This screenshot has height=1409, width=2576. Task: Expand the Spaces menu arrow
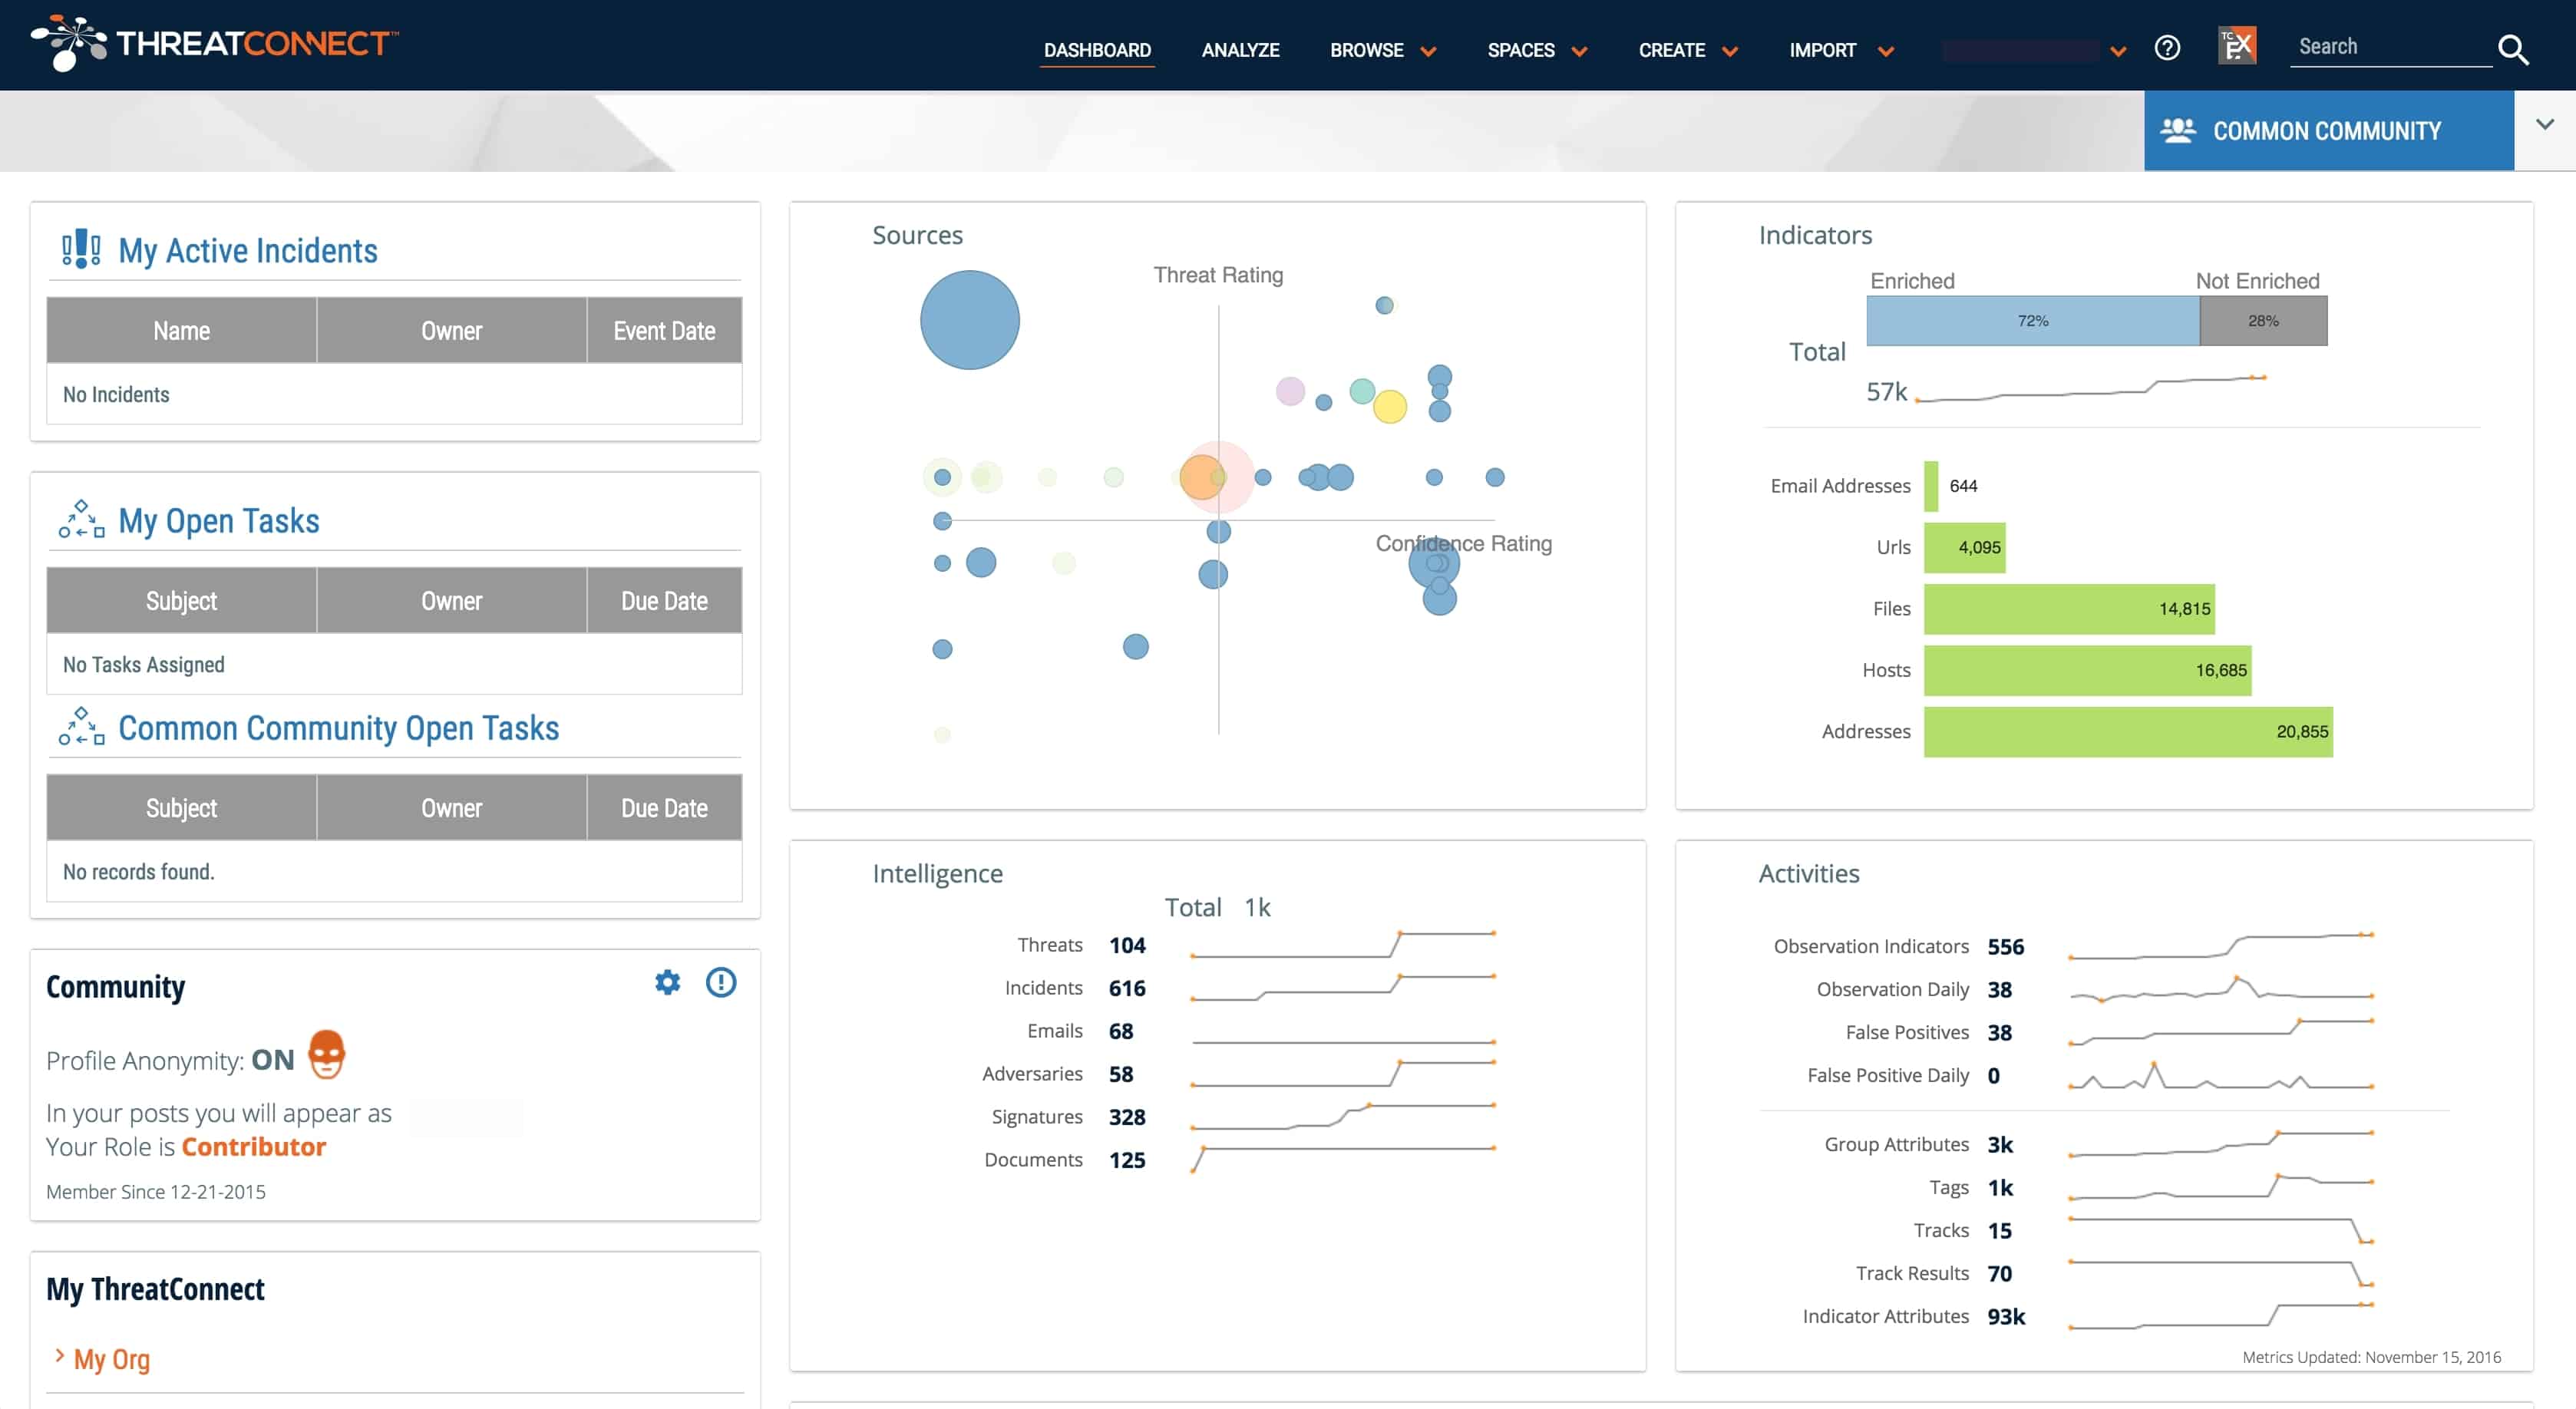point(1578,52)
